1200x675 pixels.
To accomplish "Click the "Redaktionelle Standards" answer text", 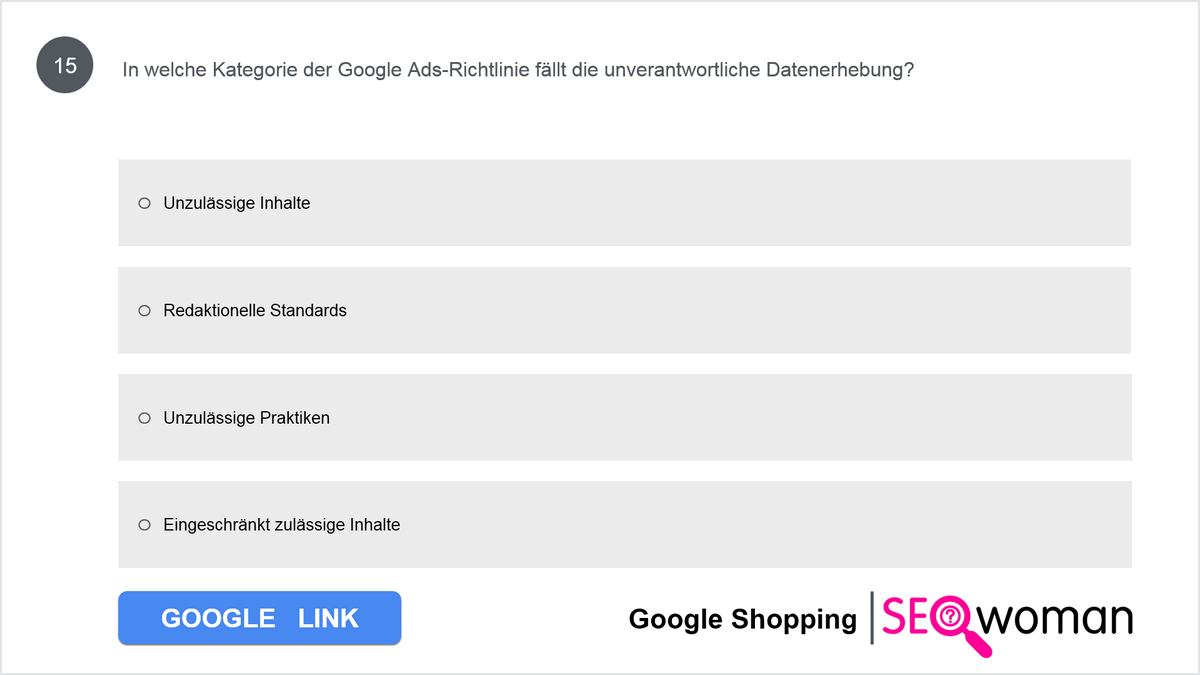I will (255, 310).
